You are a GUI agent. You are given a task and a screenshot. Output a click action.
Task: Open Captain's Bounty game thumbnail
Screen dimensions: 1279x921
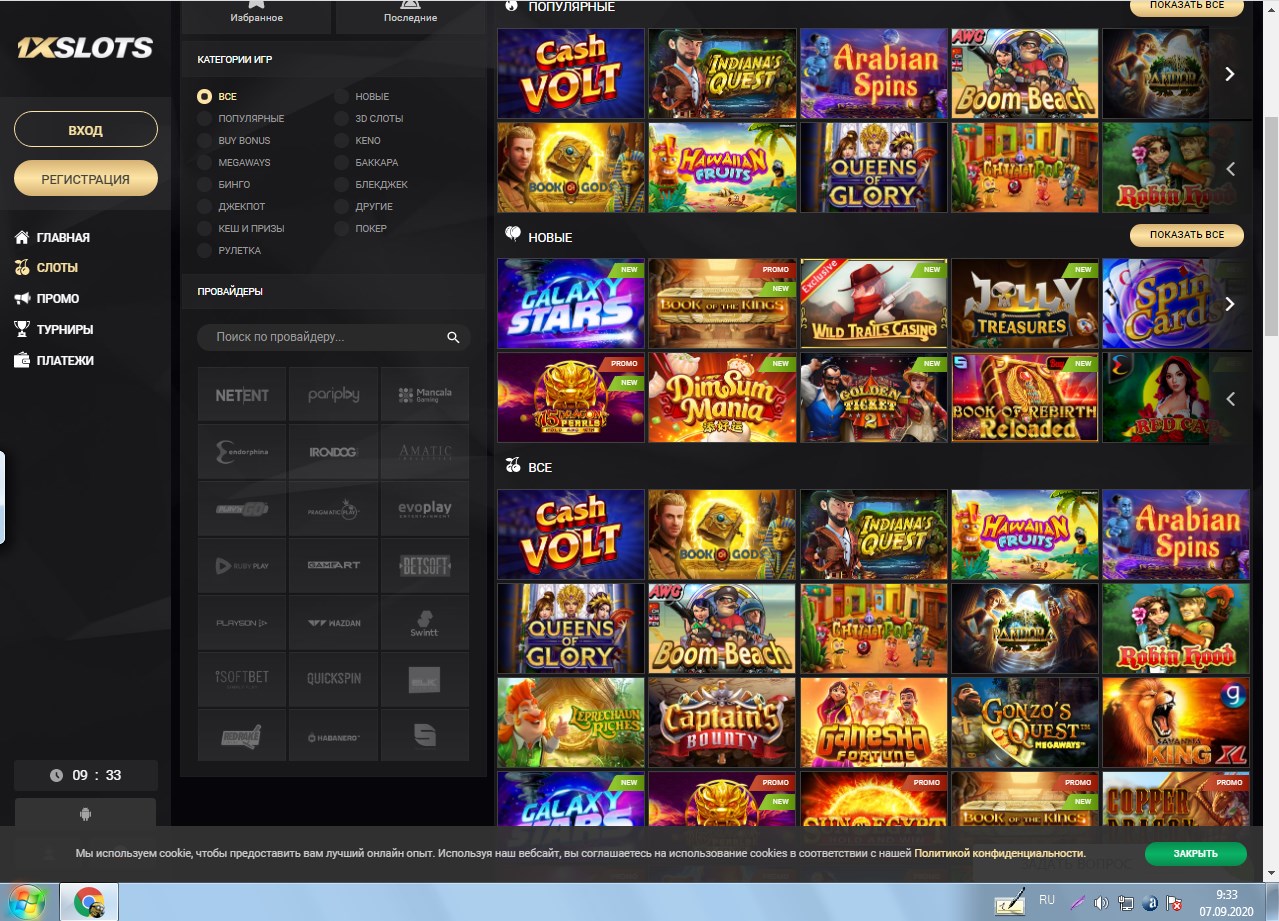(722, 724)
